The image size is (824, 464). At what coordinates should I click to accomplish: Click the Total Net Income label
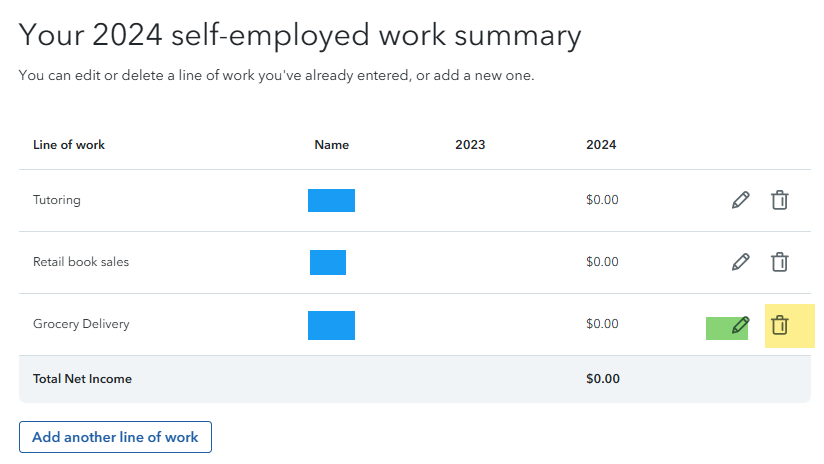[82, 379]
